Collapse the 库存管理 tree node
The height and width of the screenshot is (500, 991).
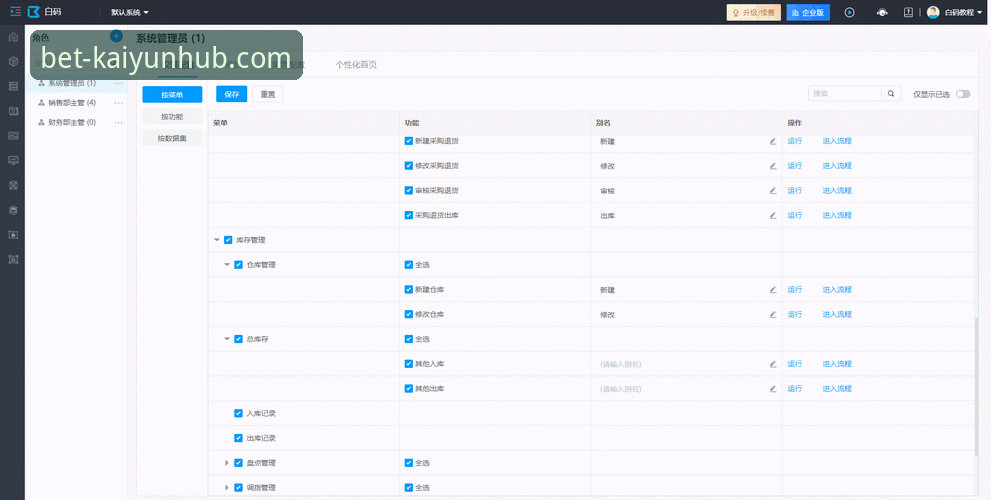(217, 240)
